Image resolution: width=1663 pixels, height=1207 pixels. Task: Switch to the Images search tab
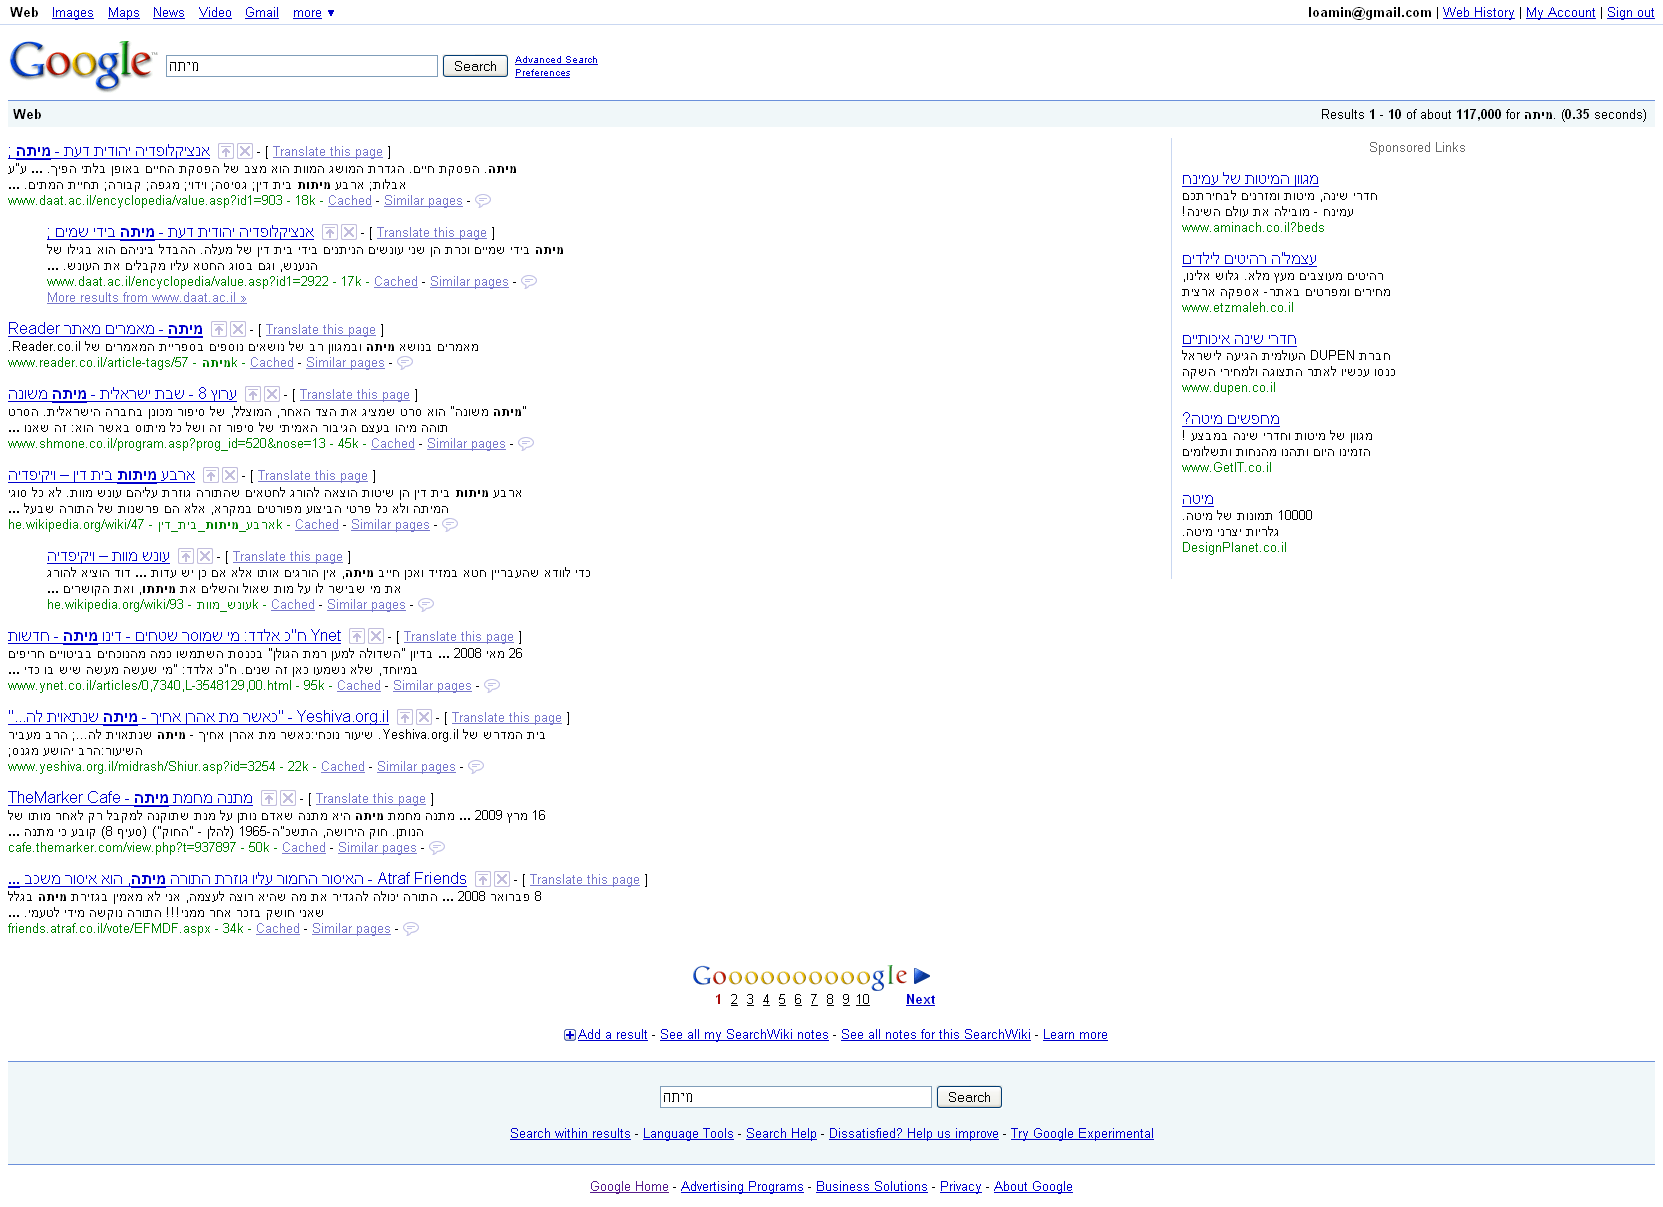(72, 13)
